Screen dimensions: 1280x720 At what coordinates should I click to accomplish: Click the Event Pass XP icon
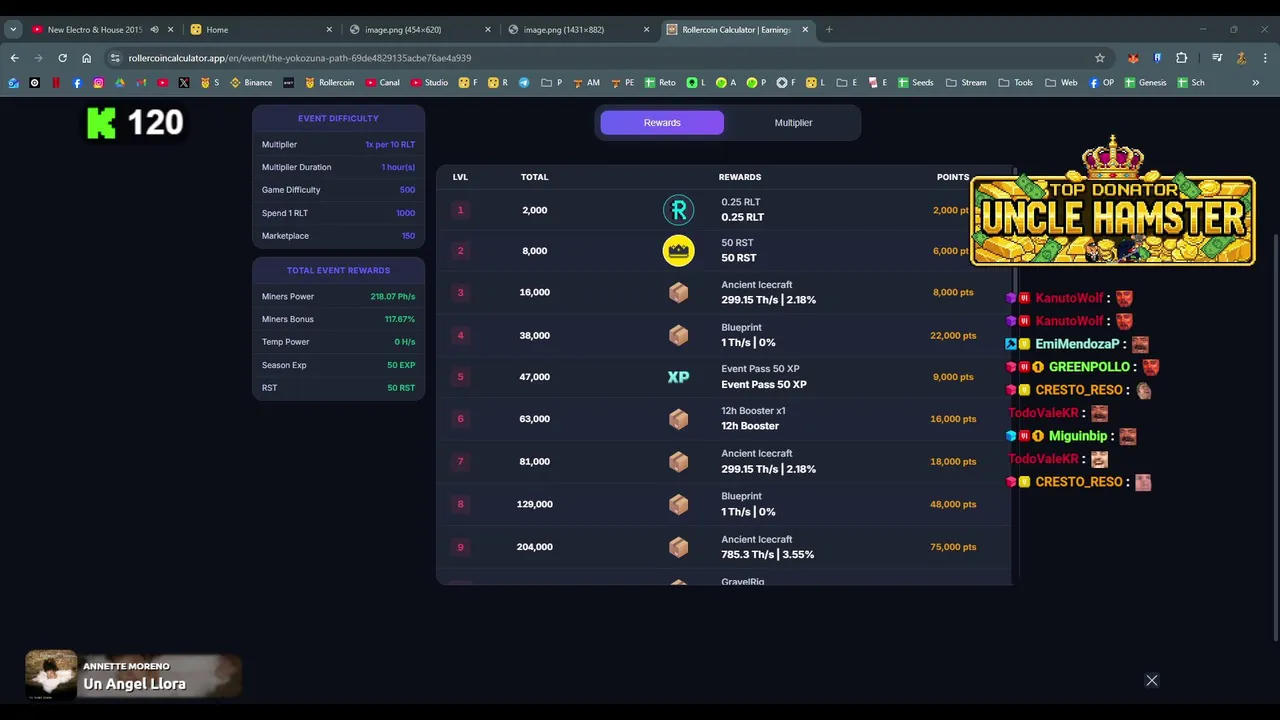[678, 377]
